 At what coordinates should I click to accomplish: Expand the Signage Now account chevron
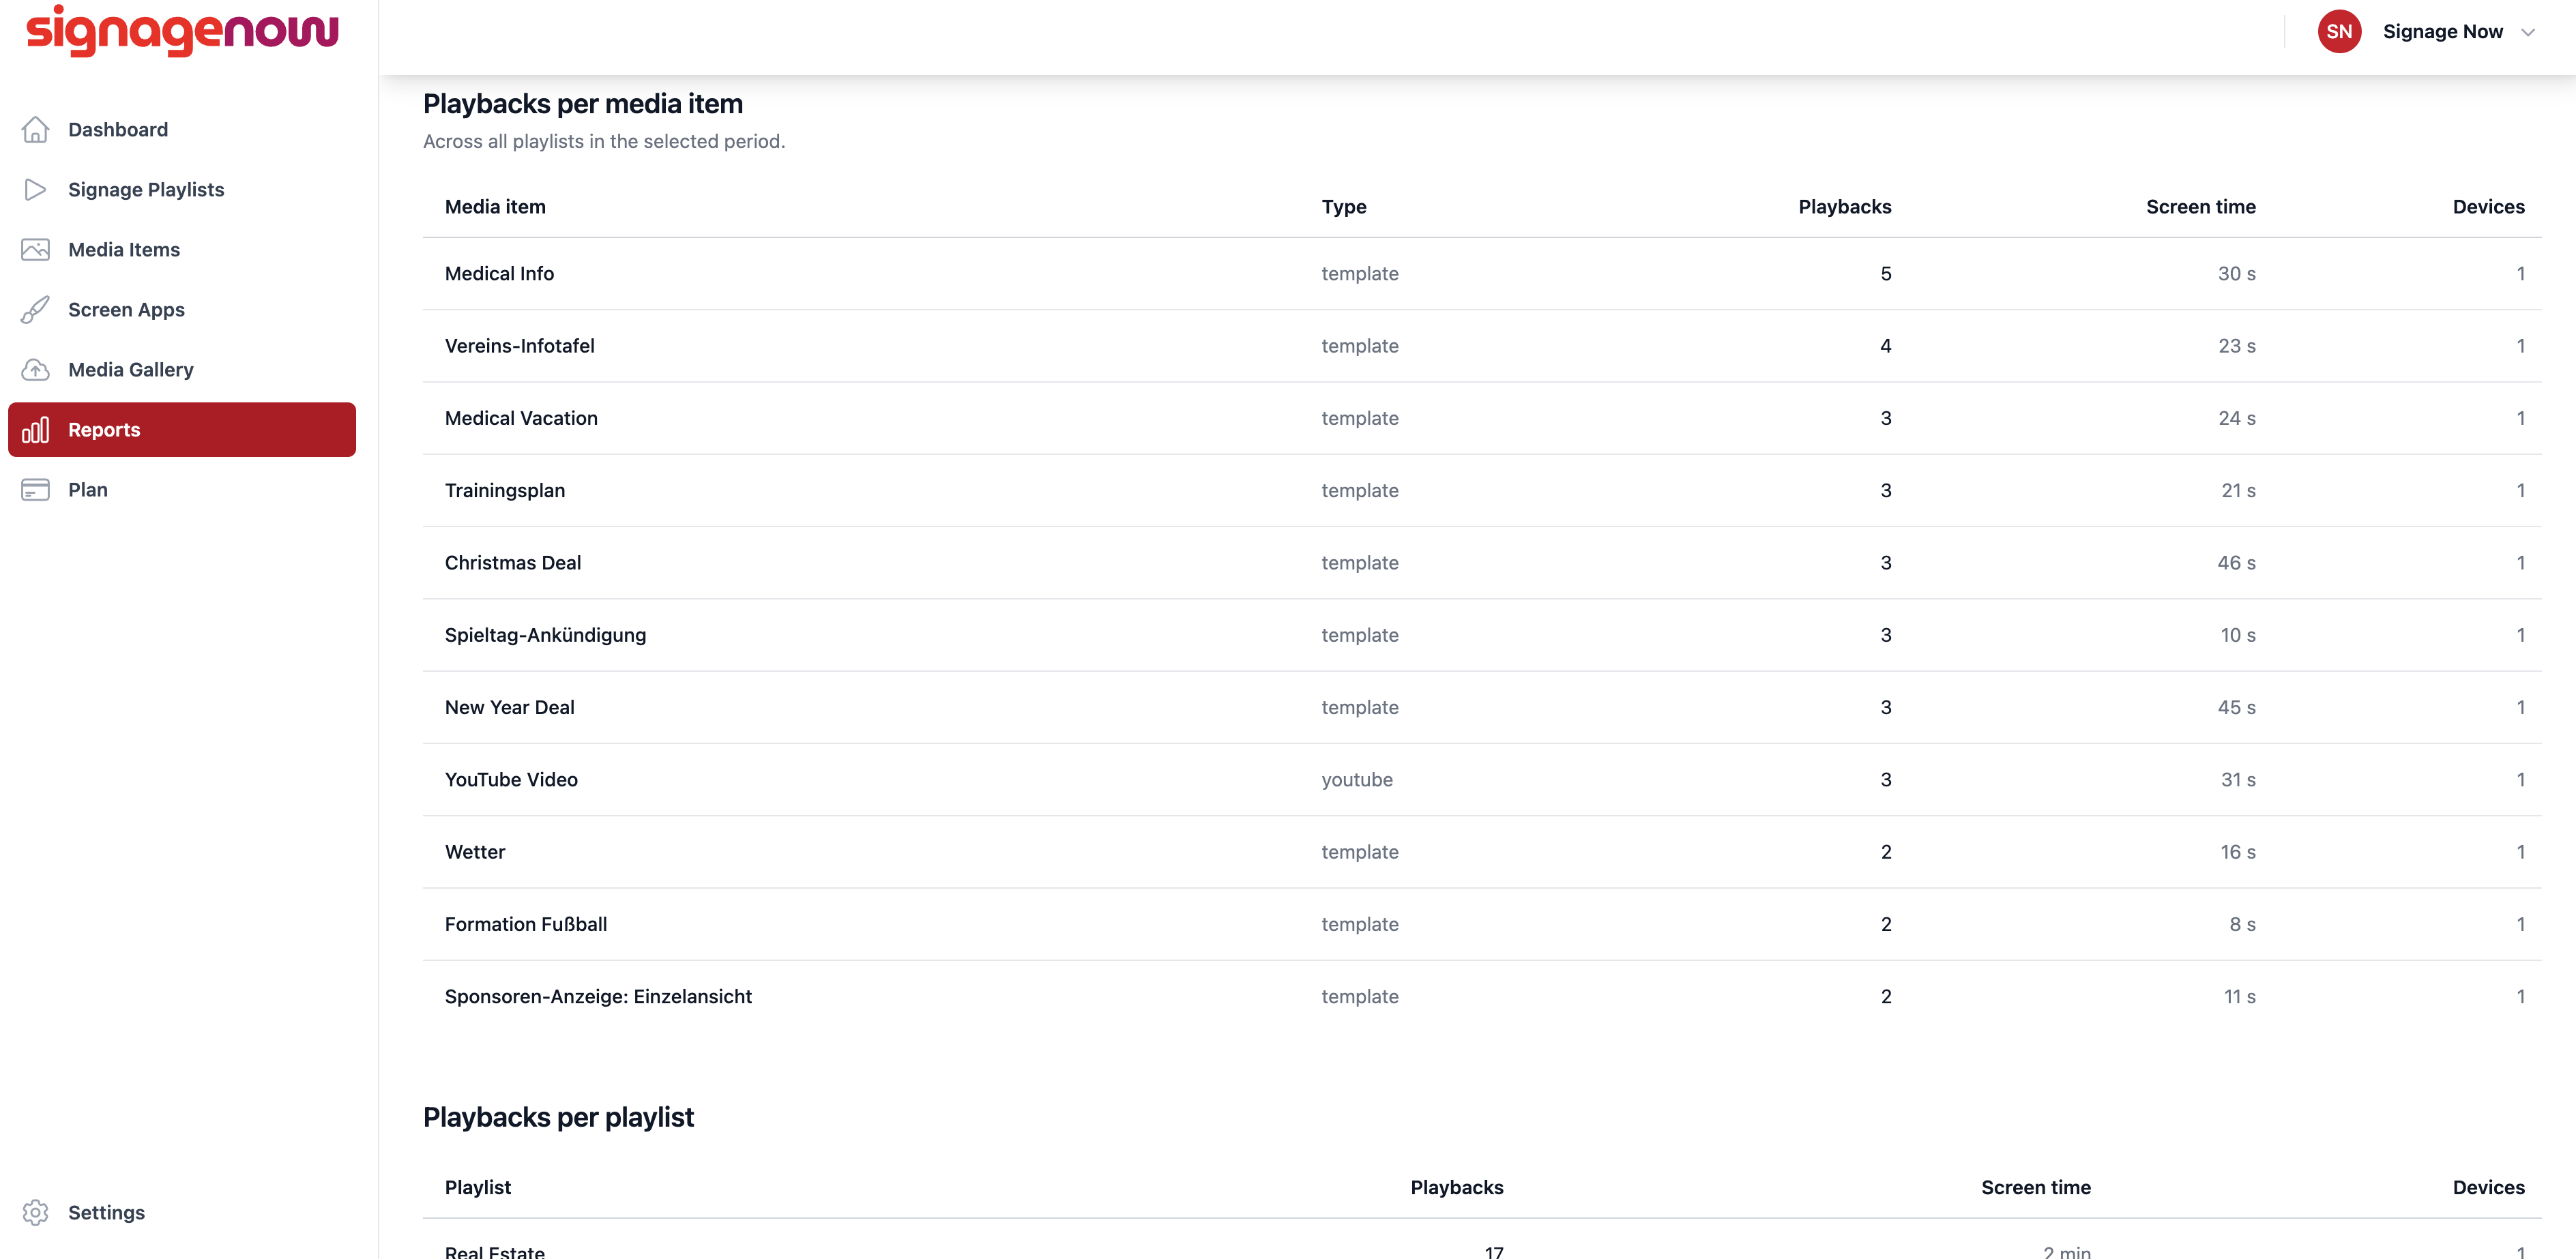tap(2528, 32)
